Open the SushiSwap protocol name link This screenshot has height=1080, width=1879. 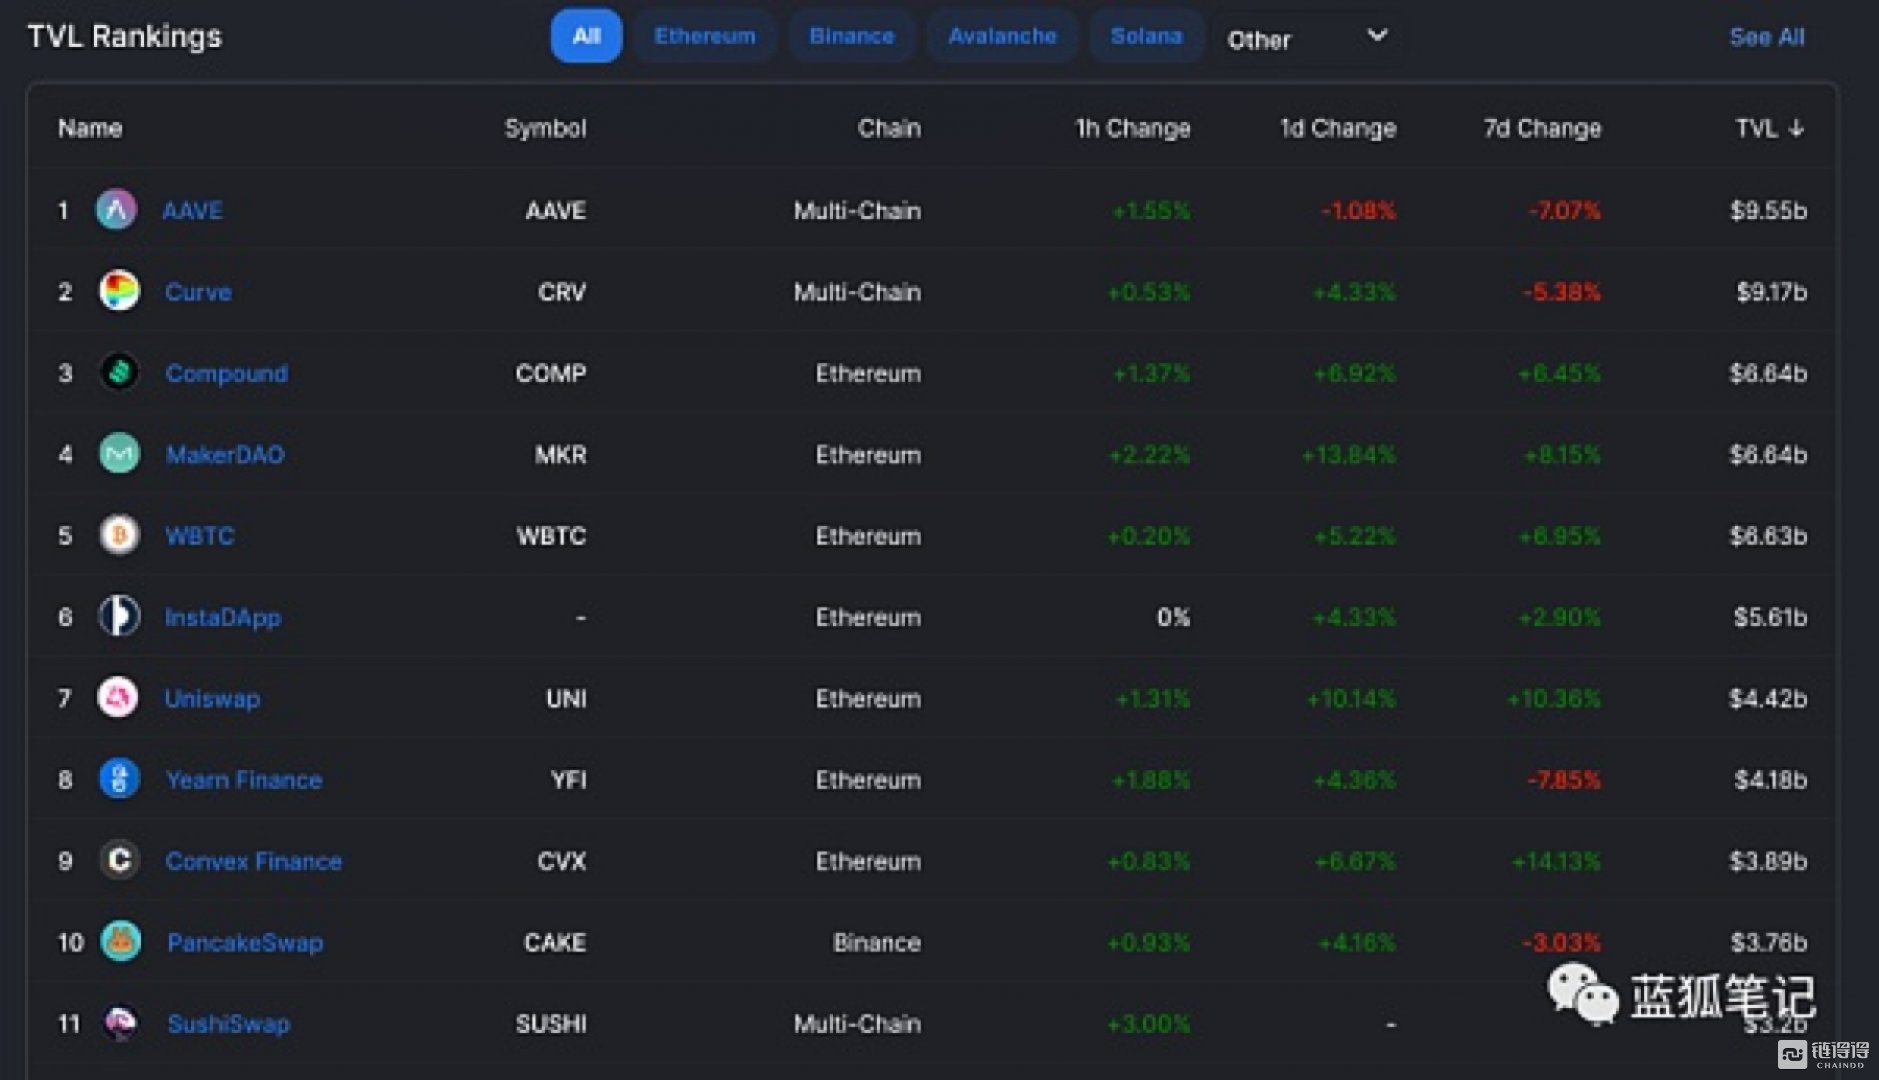[228, 1023]
